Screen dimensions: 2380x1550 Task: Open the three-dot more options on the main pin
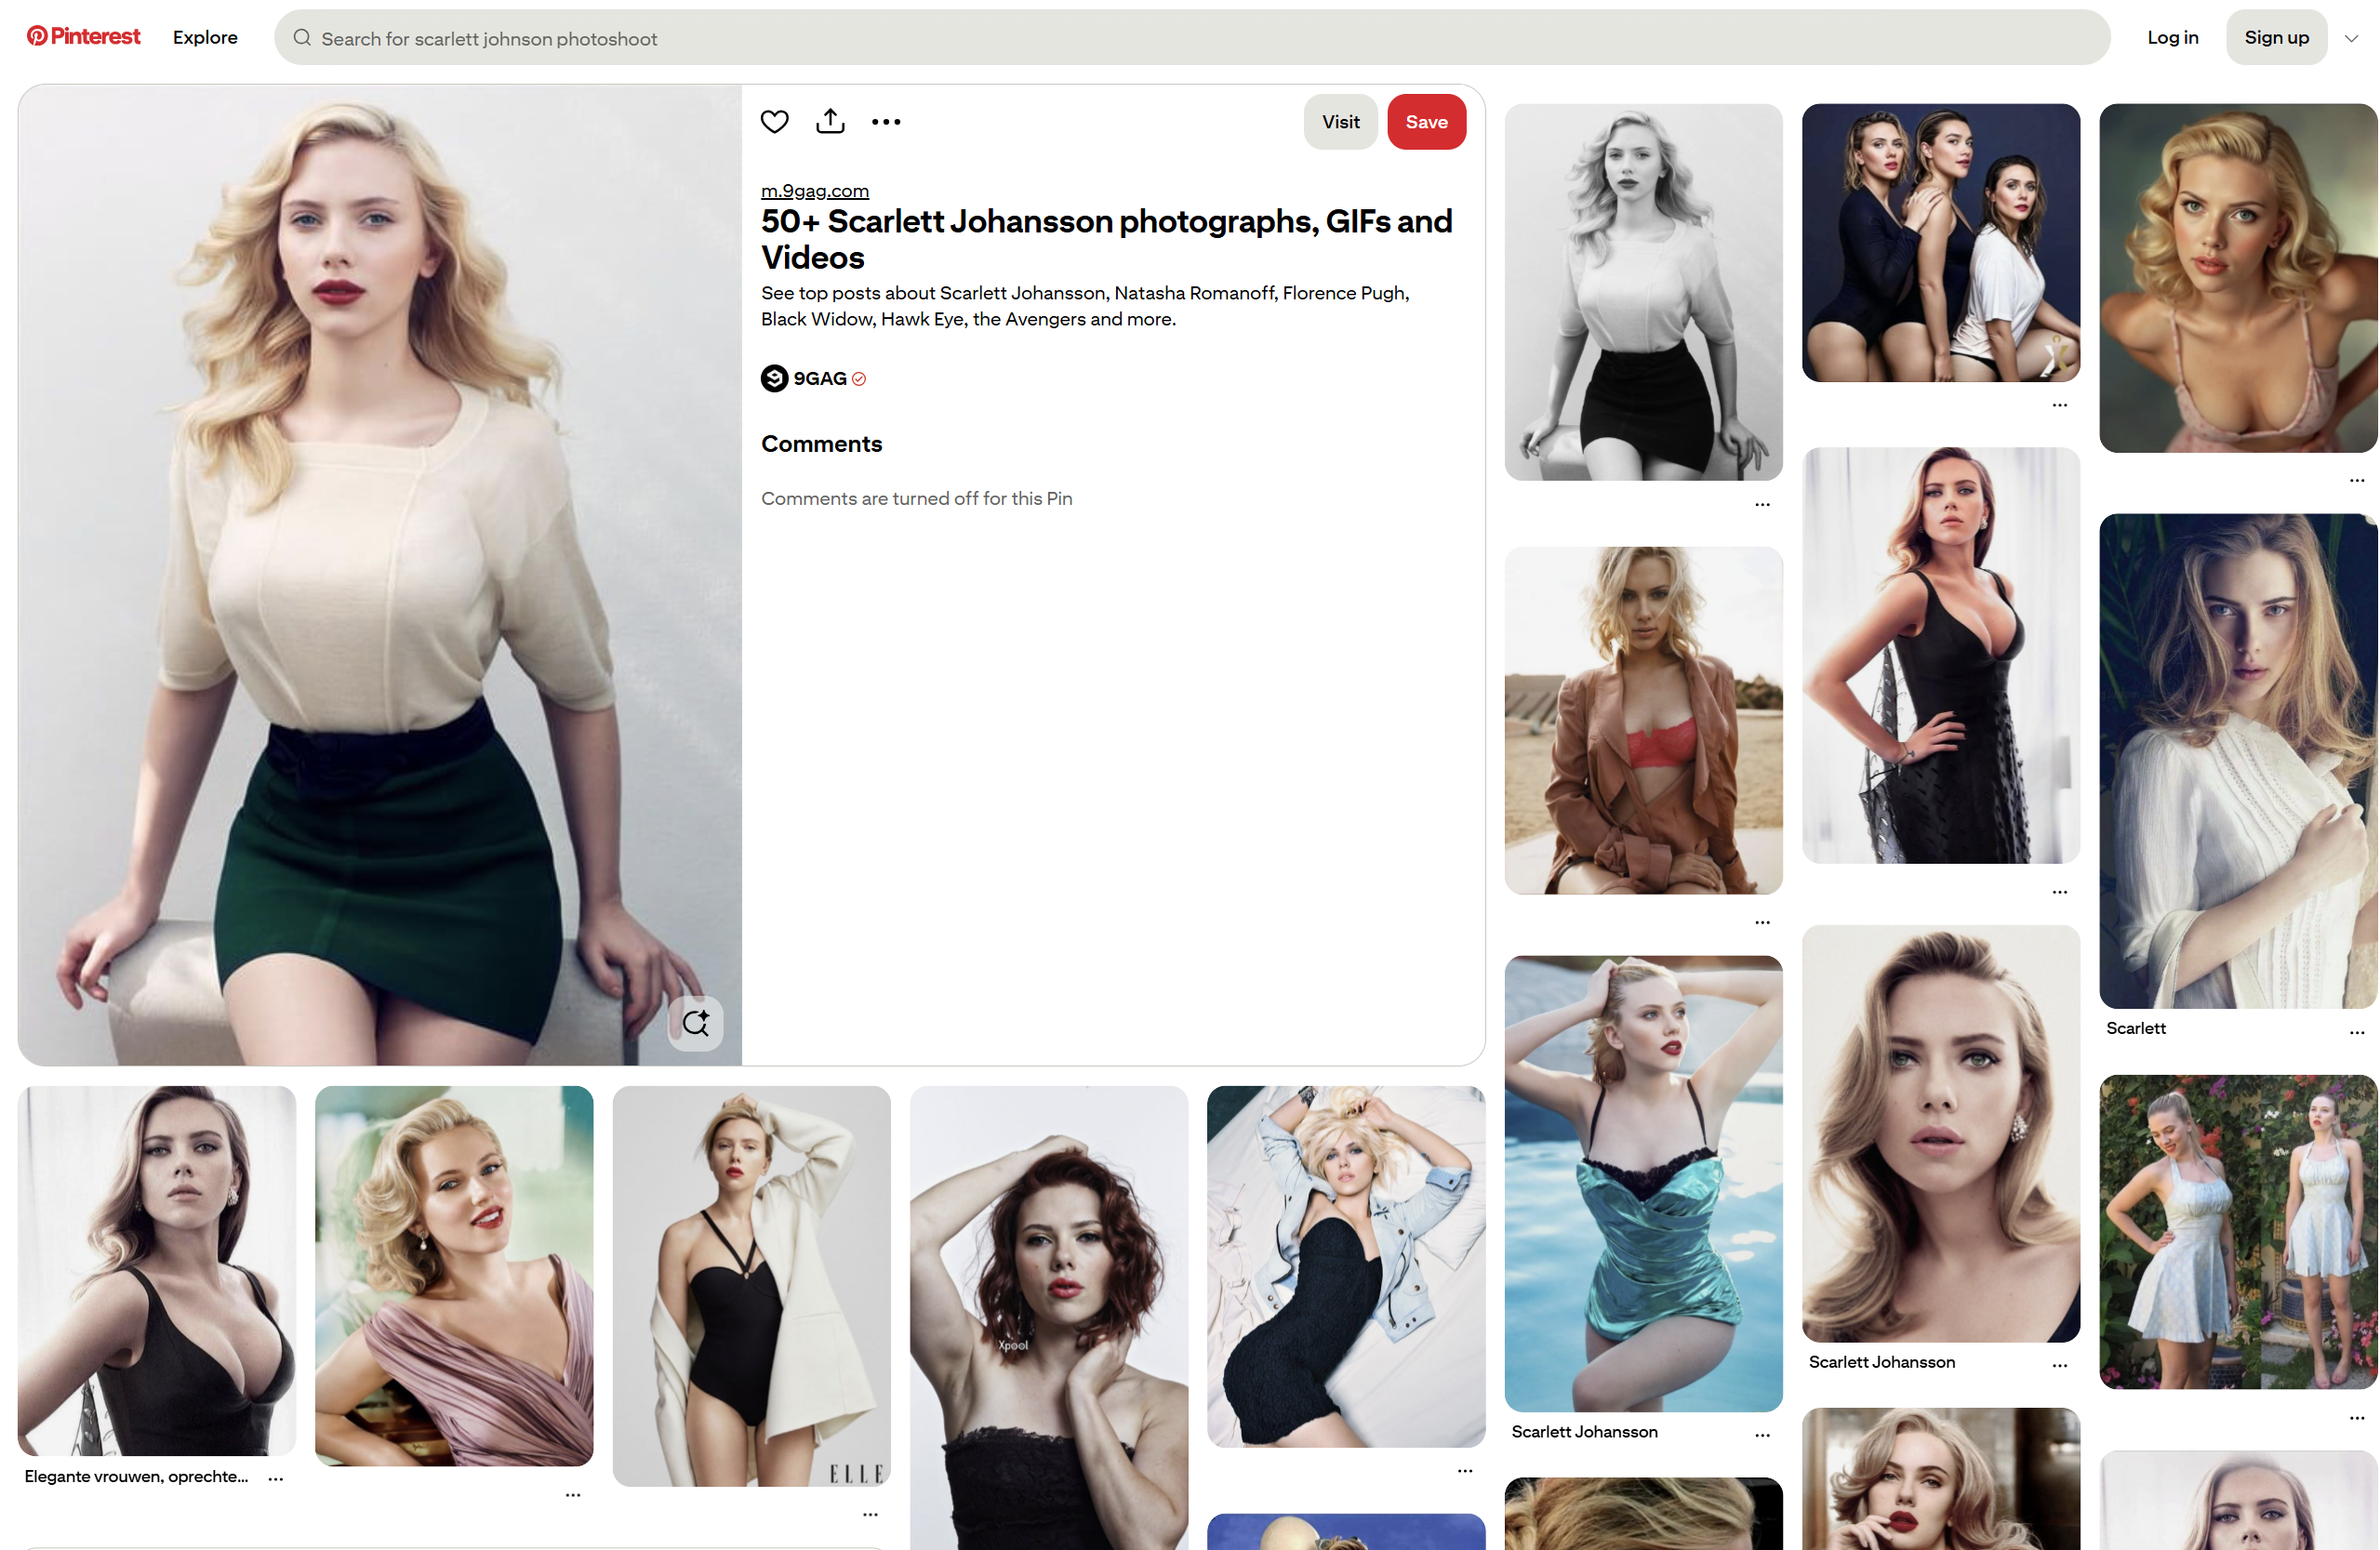click(x=886, y=122)
